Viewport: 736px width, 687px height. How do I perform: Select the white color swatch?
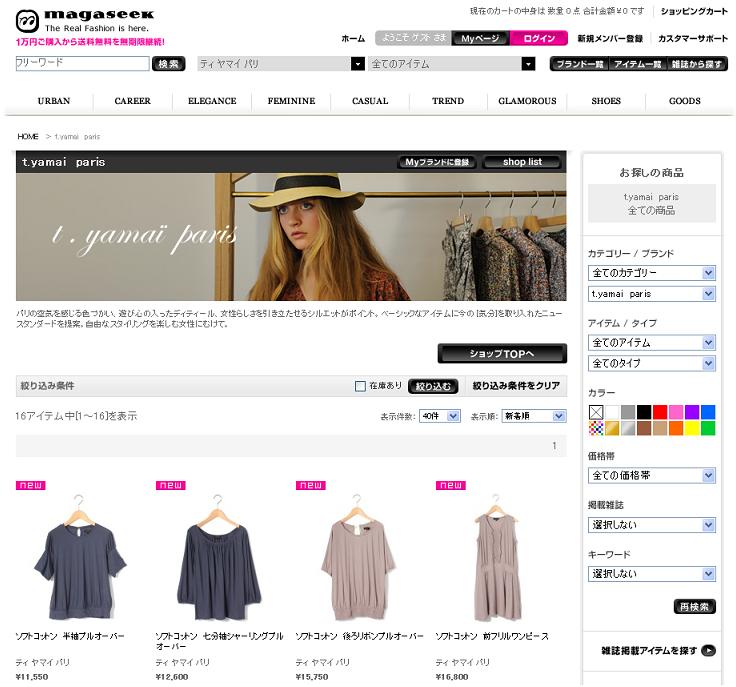click(x=612, y=412)
